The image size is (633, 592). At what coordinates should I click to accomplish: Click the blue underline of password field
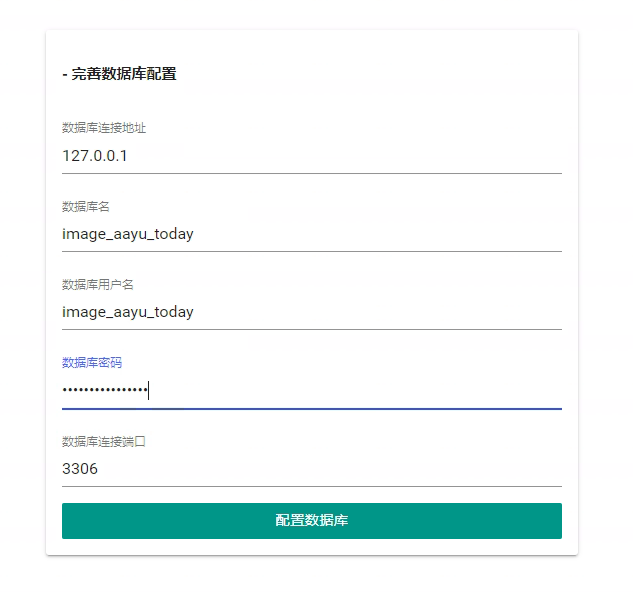[x=311, y=408]
